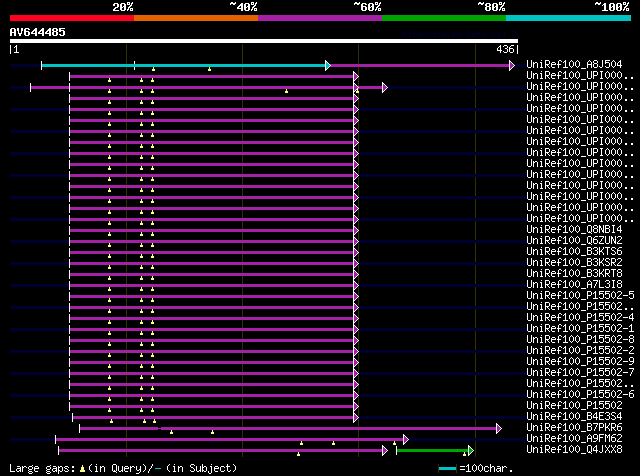
Task: Select the UniRef100_P15502-5 hit label
Action: (580, 295)
